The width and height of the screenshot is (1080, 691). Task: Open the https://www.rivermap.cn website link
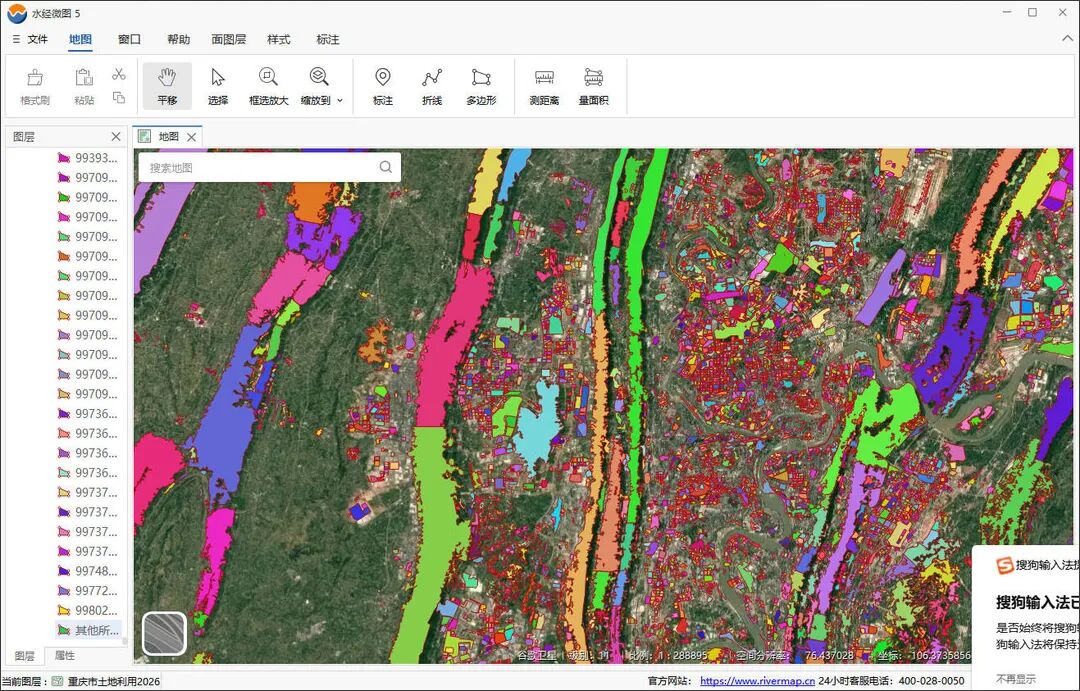click(x=758, y=681)
